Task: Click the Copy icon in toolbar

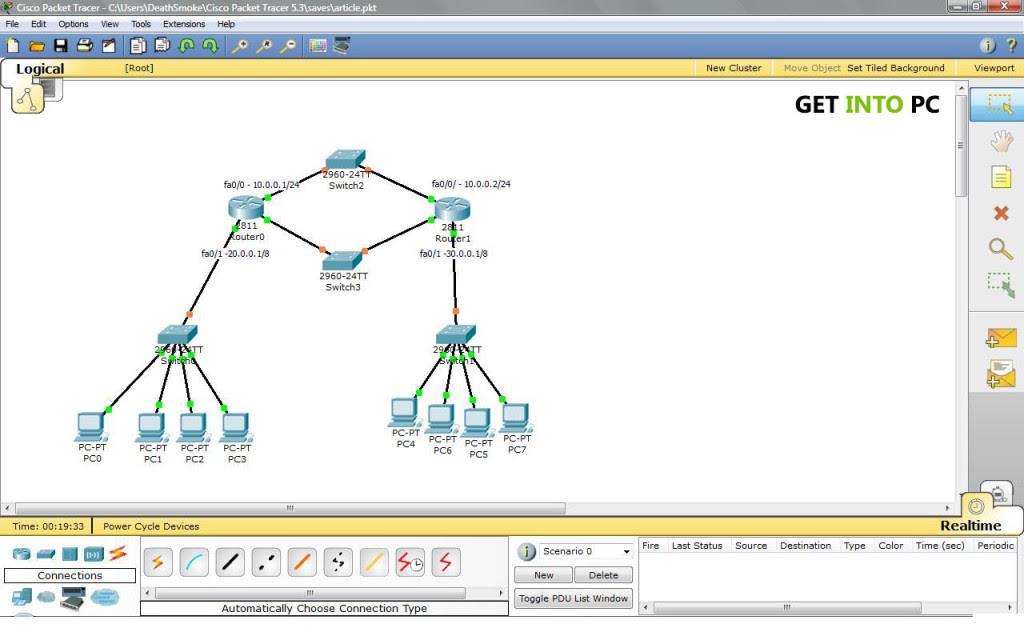Action: (138, 46)
